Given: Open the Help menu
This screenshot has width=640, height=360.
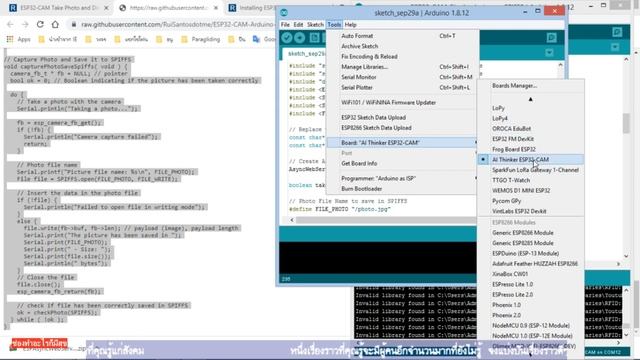Looking at the screenshot, I should (350, 24).
